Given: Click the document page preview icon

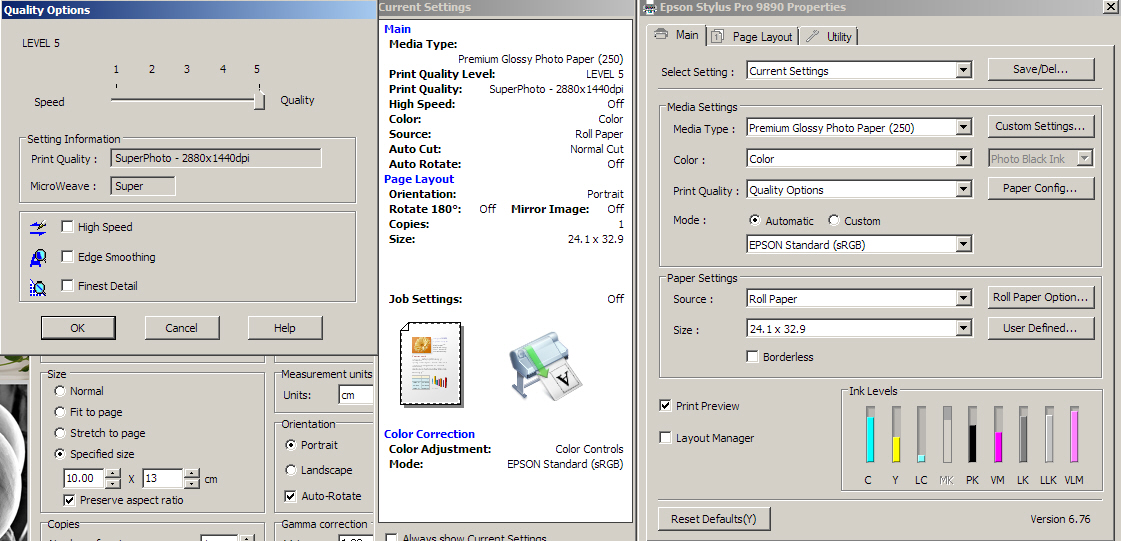Looking at the screenshot, I should [431, 364].
